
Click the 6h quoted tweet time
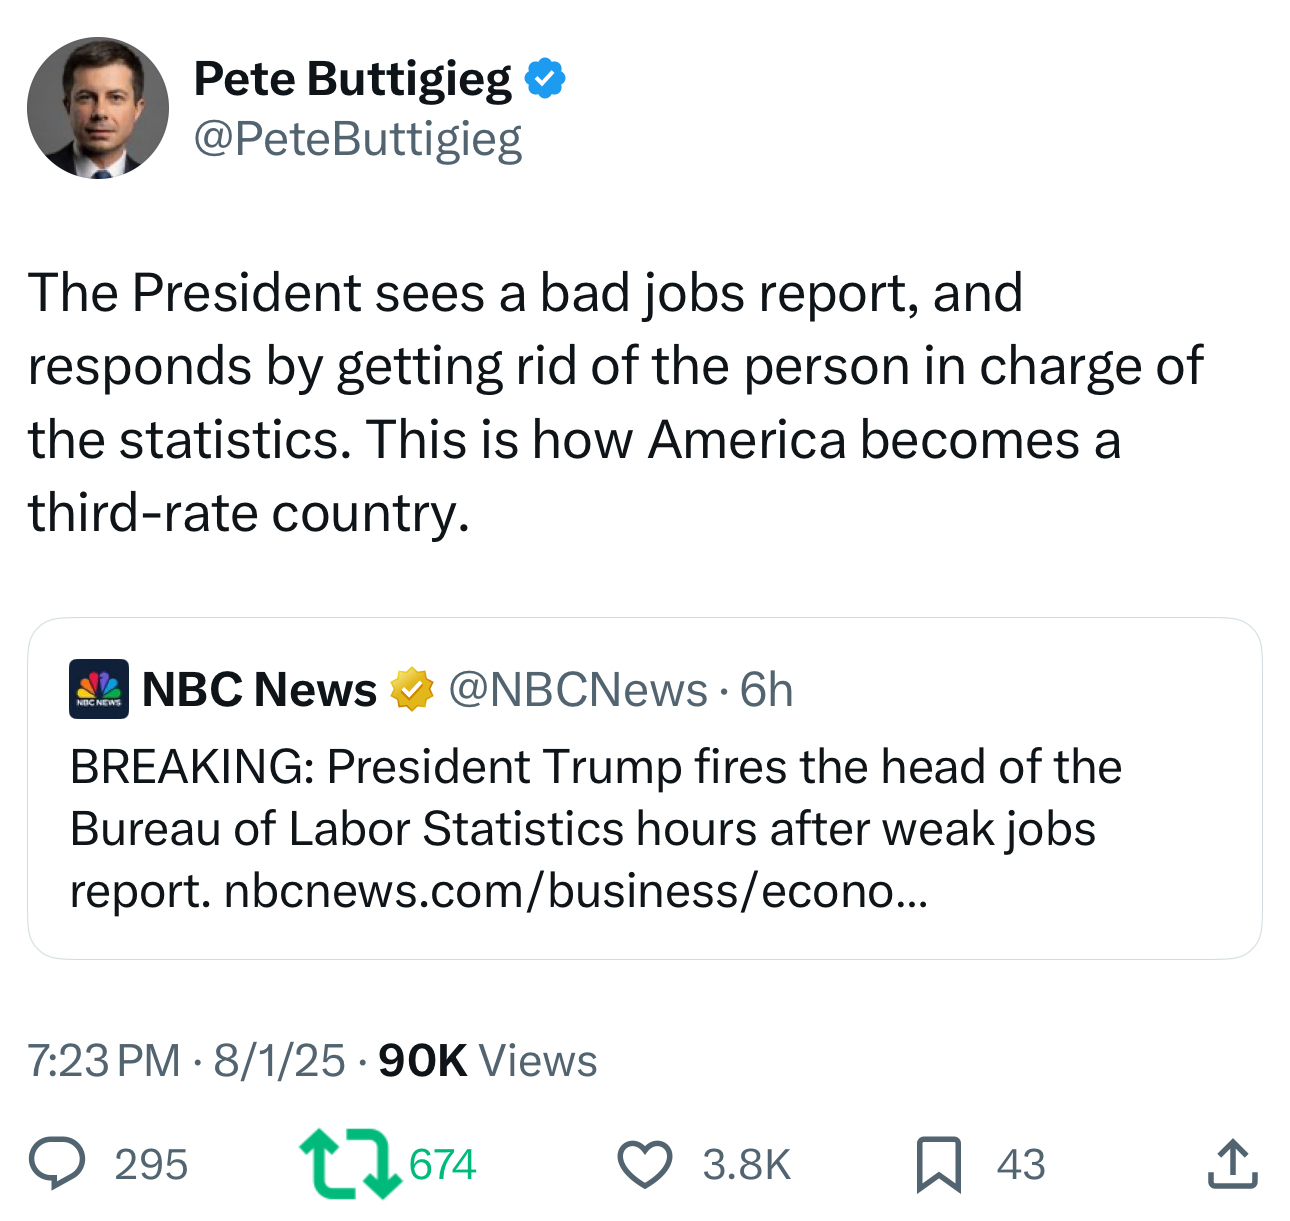(766, 690)
